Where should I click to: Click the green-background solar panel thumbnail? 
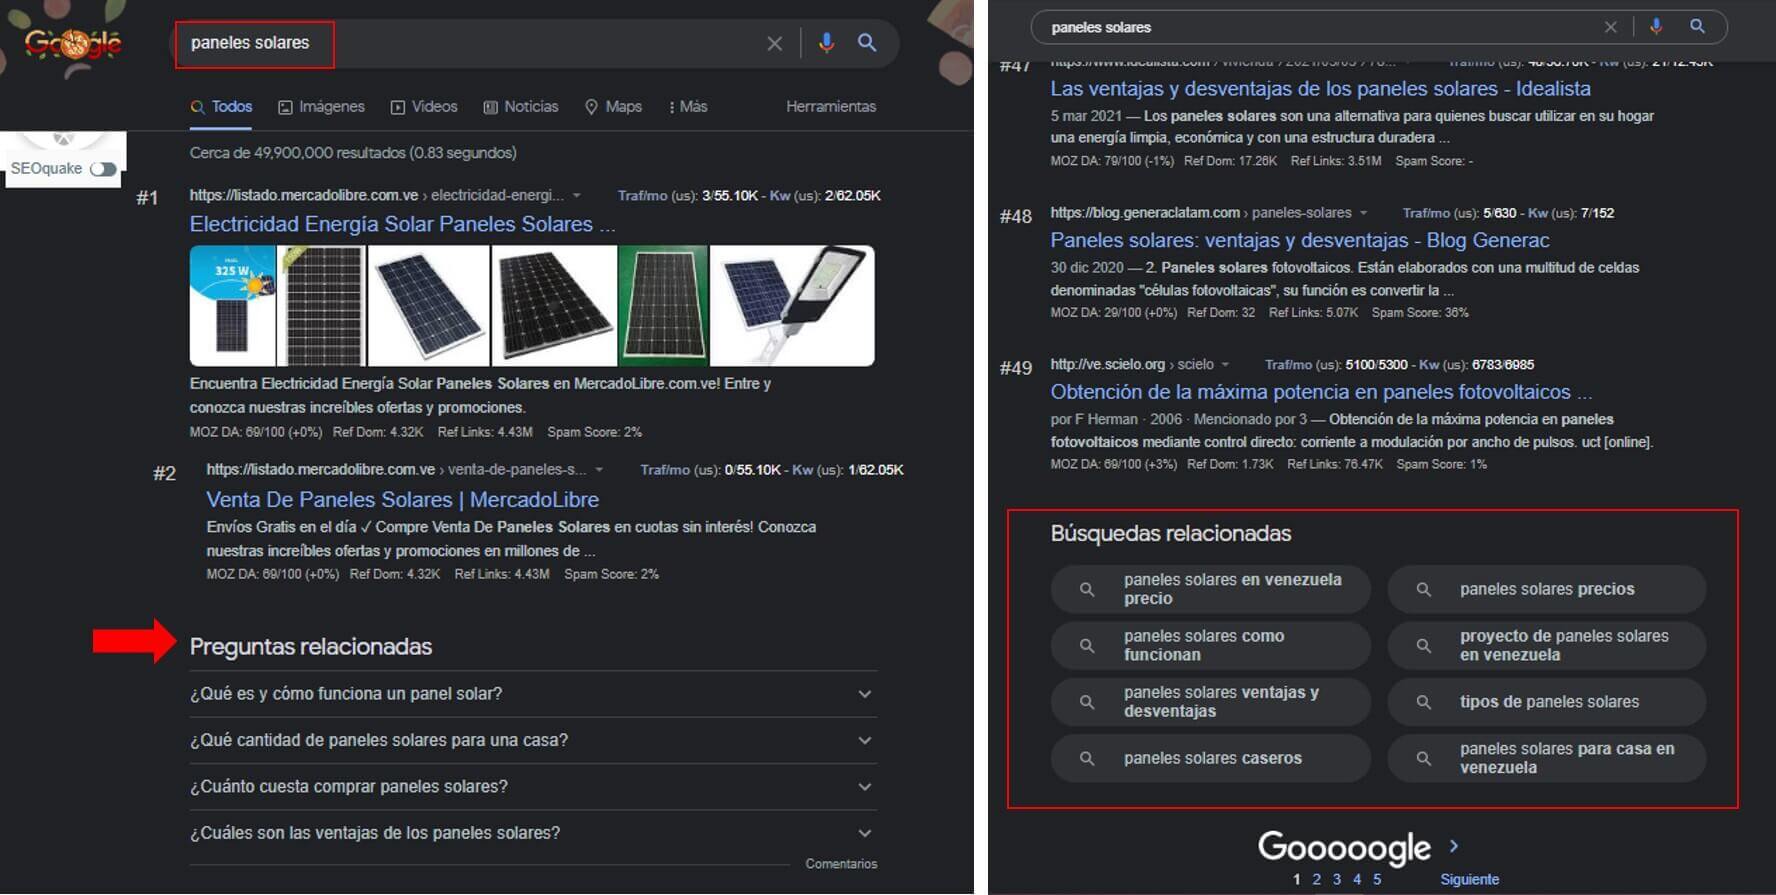pyautogui.click(x=663, y=306)
